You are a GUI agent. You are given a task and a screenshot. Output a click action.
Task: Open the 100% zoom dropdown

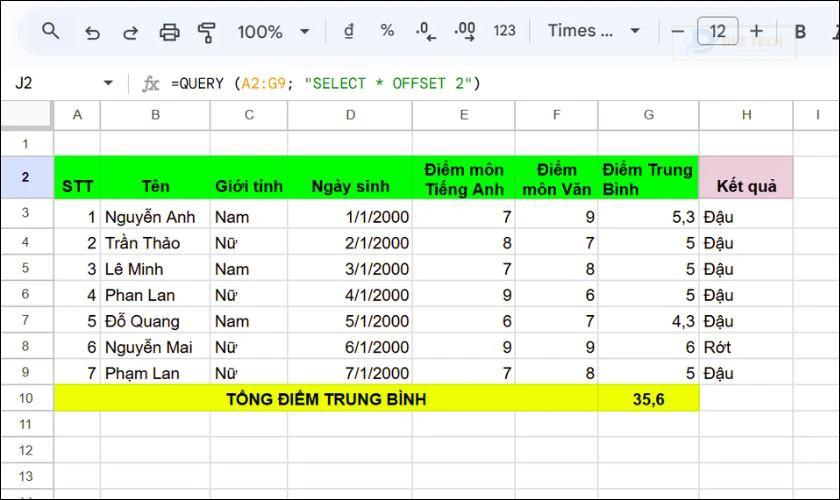pyautogui.click(x=273, y=32)
